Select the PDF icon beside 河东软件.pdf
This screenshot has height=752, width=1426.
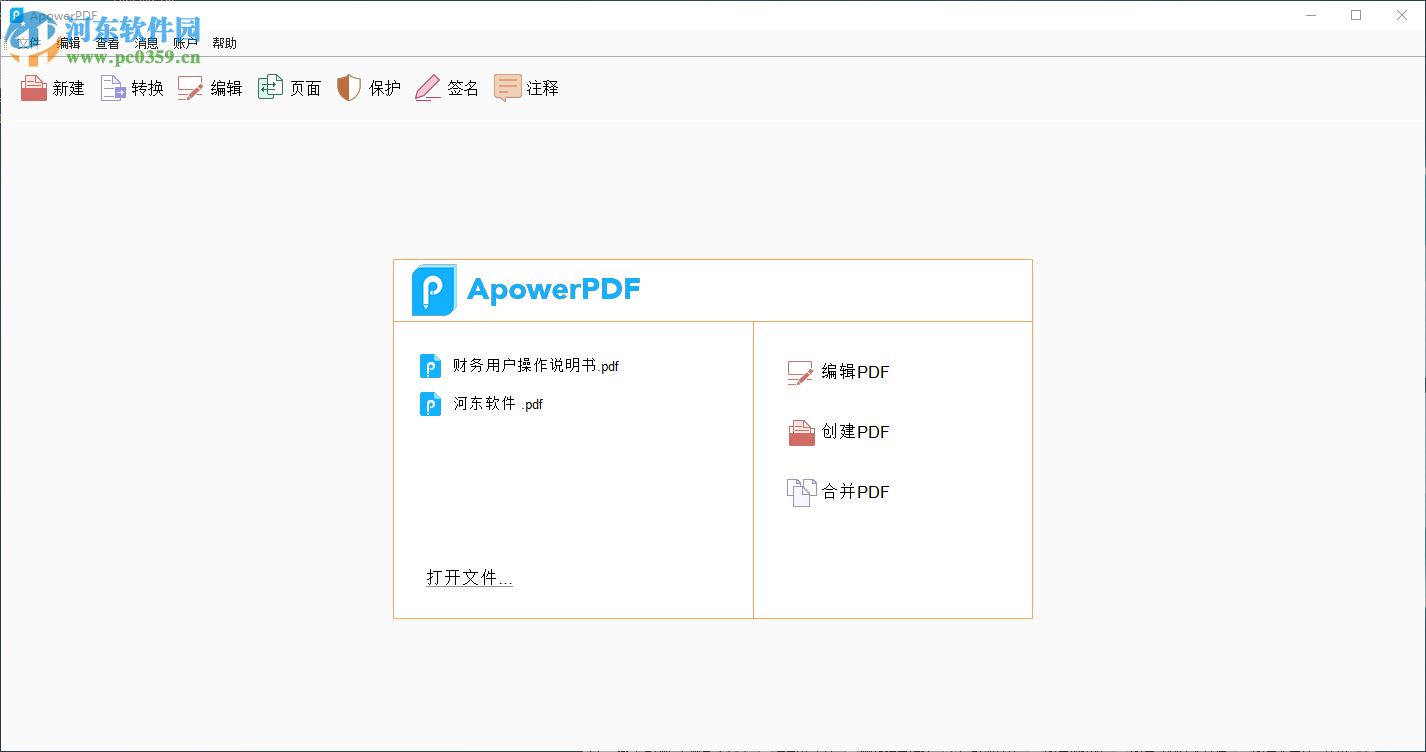click(430, 404)
